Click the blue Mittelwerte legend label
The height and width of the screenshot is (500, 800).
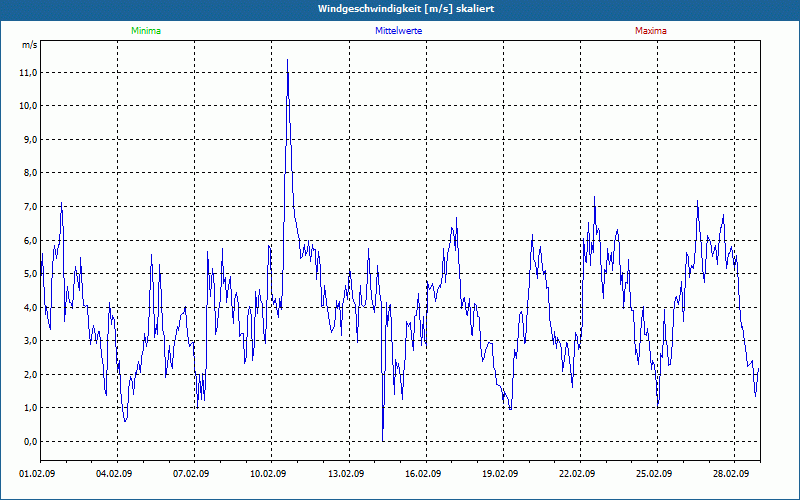[x=398, y=31]
